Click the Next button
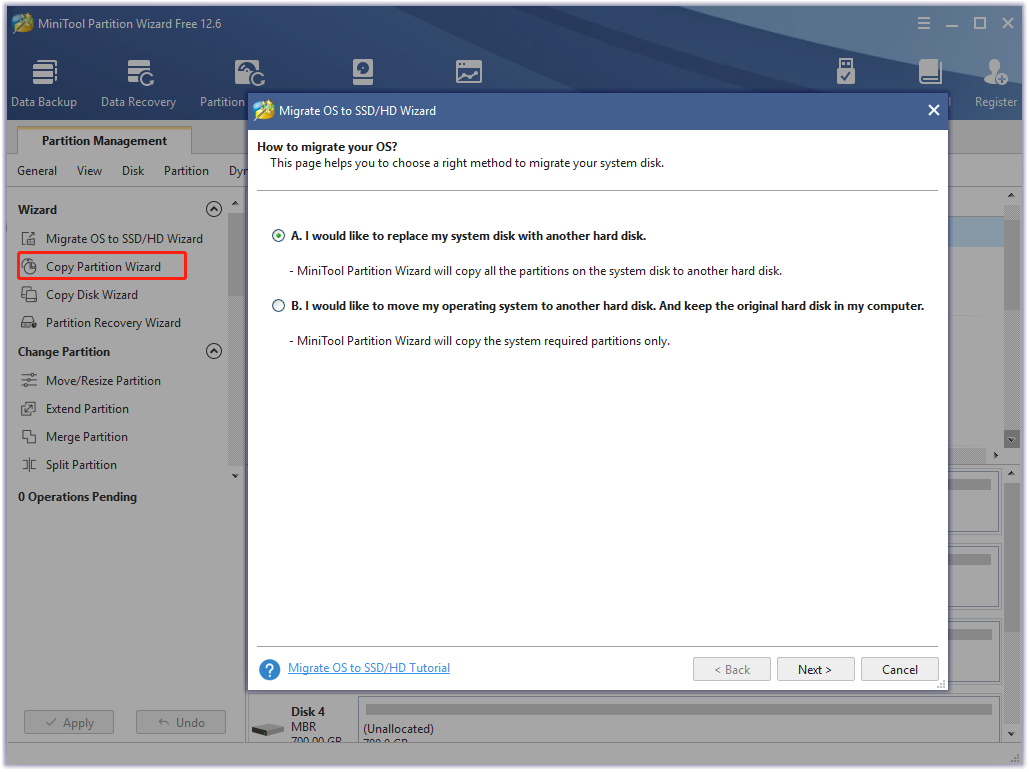Image resolution: width=1029 pixels, height=772 pixels. tap(815, 670)
